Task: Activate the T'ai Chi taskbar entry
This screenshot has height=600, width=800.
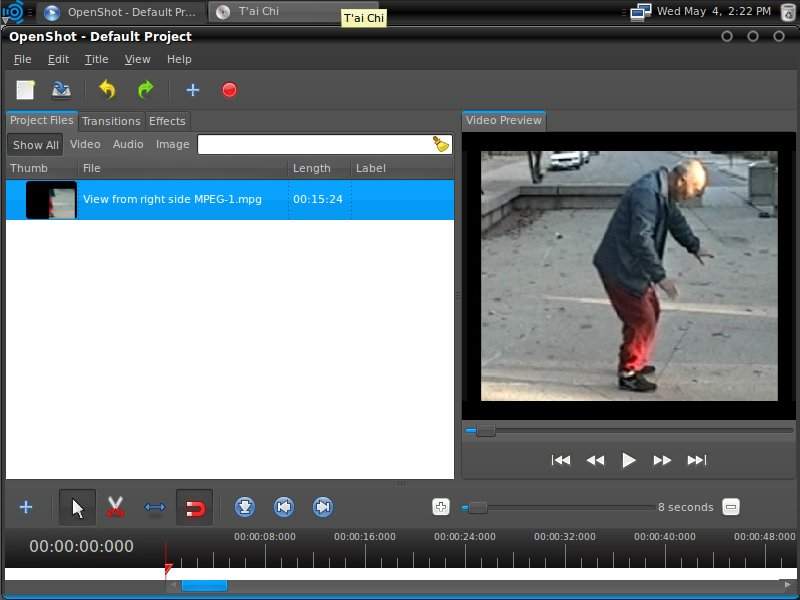Action: click(x=260, y=13)
